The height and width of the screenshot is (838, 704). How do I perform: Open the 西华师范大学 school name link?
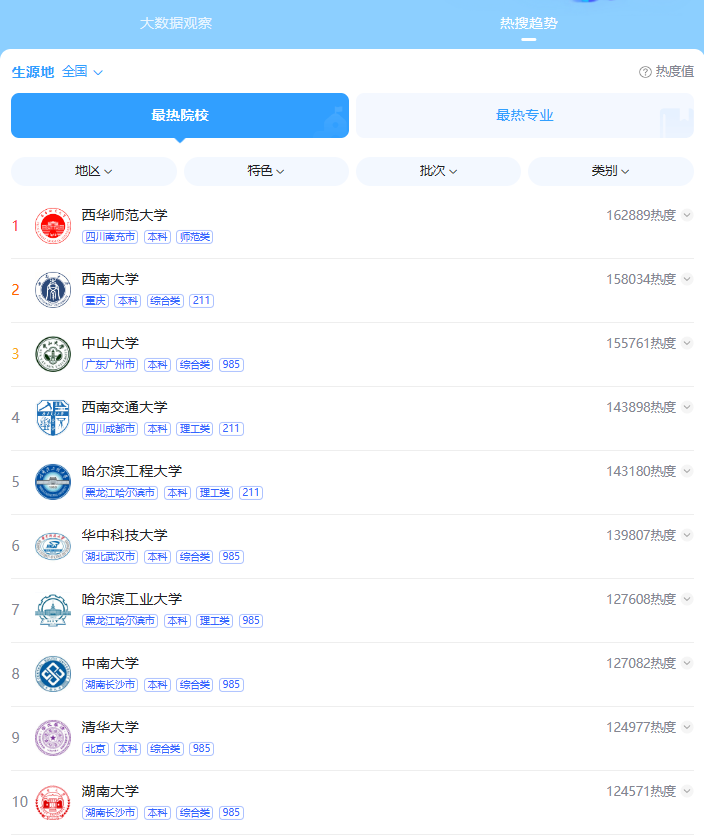click(x=125, y=215)
